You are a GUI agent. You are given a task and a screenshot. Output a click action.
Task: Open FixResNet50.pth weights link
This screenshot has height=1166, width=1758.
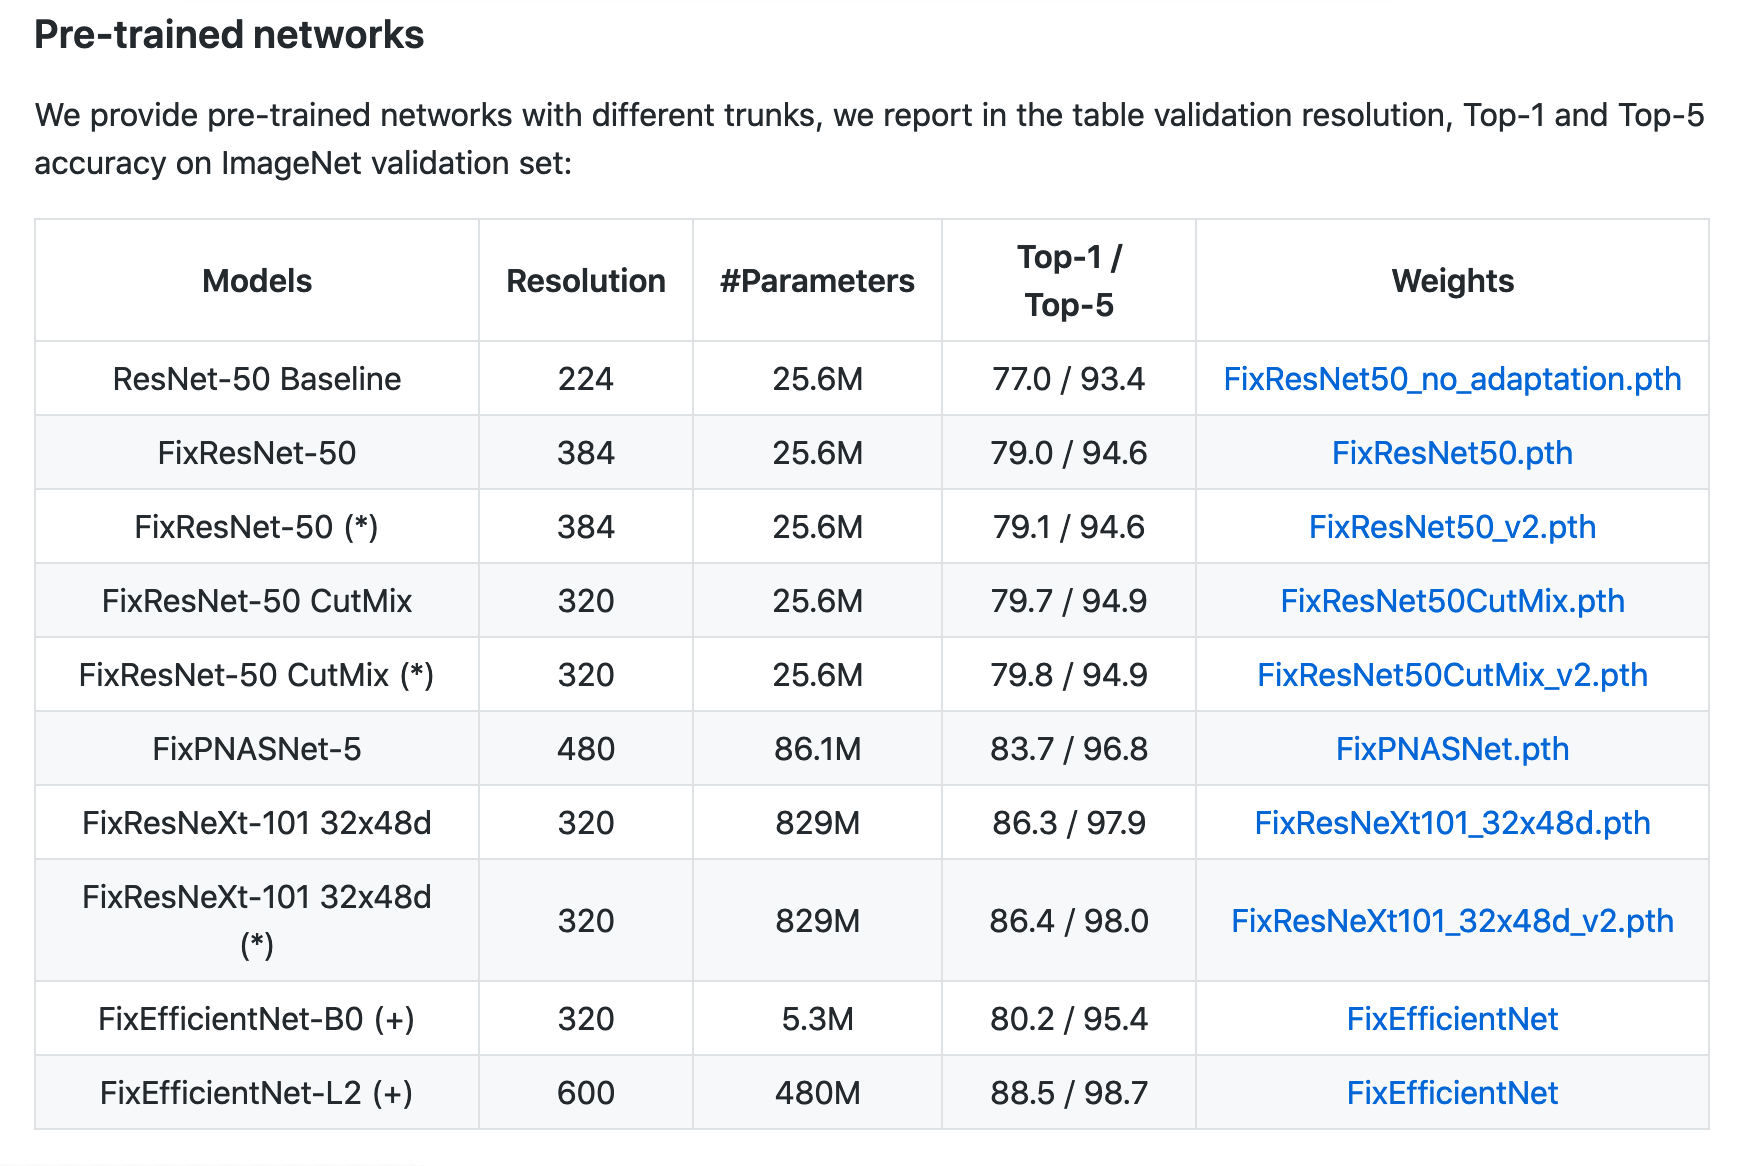[x=1452, y=453]
